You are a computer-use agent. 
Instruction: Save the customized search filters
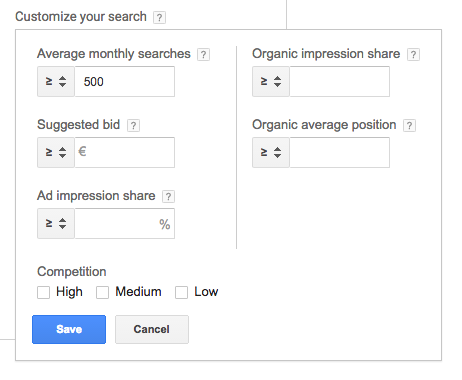(x=69, y=329)
